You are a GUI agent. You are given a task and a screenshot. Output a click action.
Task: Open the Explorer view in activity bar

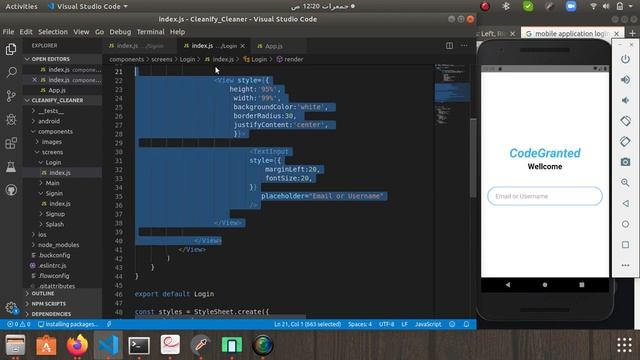(x=11, y=49)
